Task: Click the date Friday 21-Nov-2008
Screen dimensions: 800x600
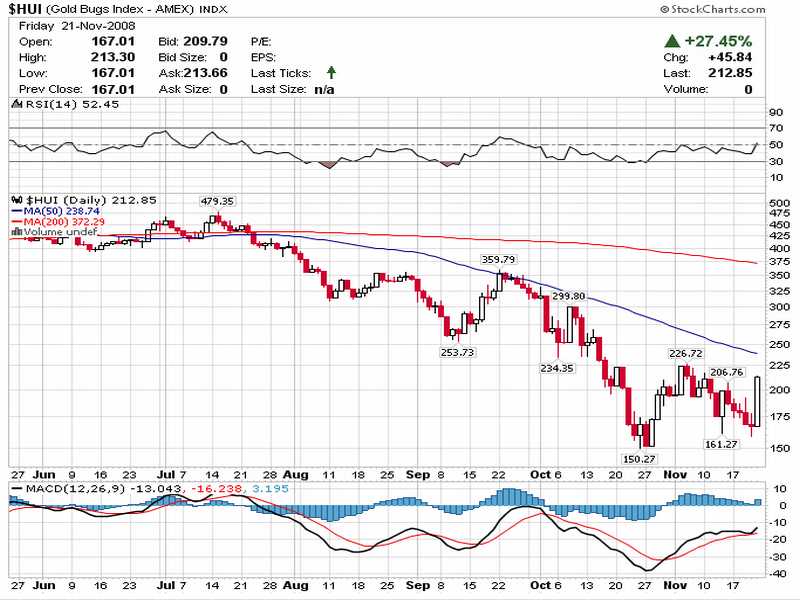Action: click(x=77, y=26)
